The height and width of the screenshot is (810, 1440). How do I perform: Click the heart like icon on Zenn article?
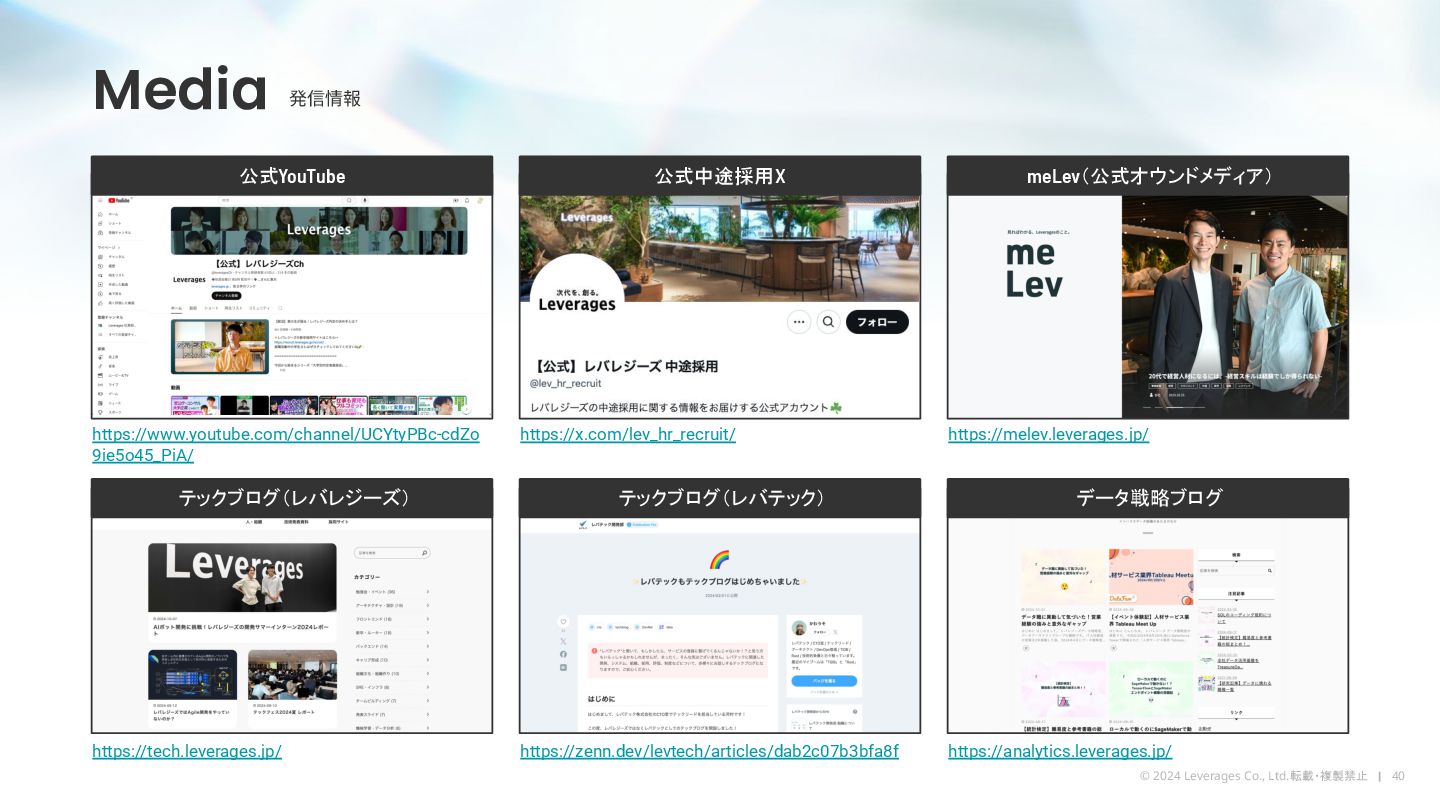coord(563,621)
